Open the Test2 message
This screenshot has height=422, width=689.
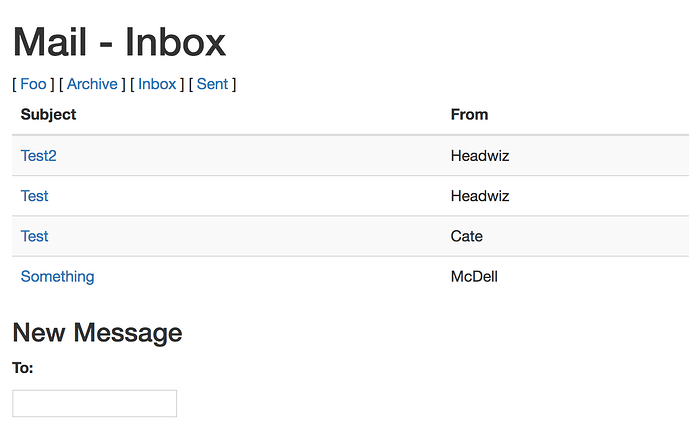tap(39, 156)
